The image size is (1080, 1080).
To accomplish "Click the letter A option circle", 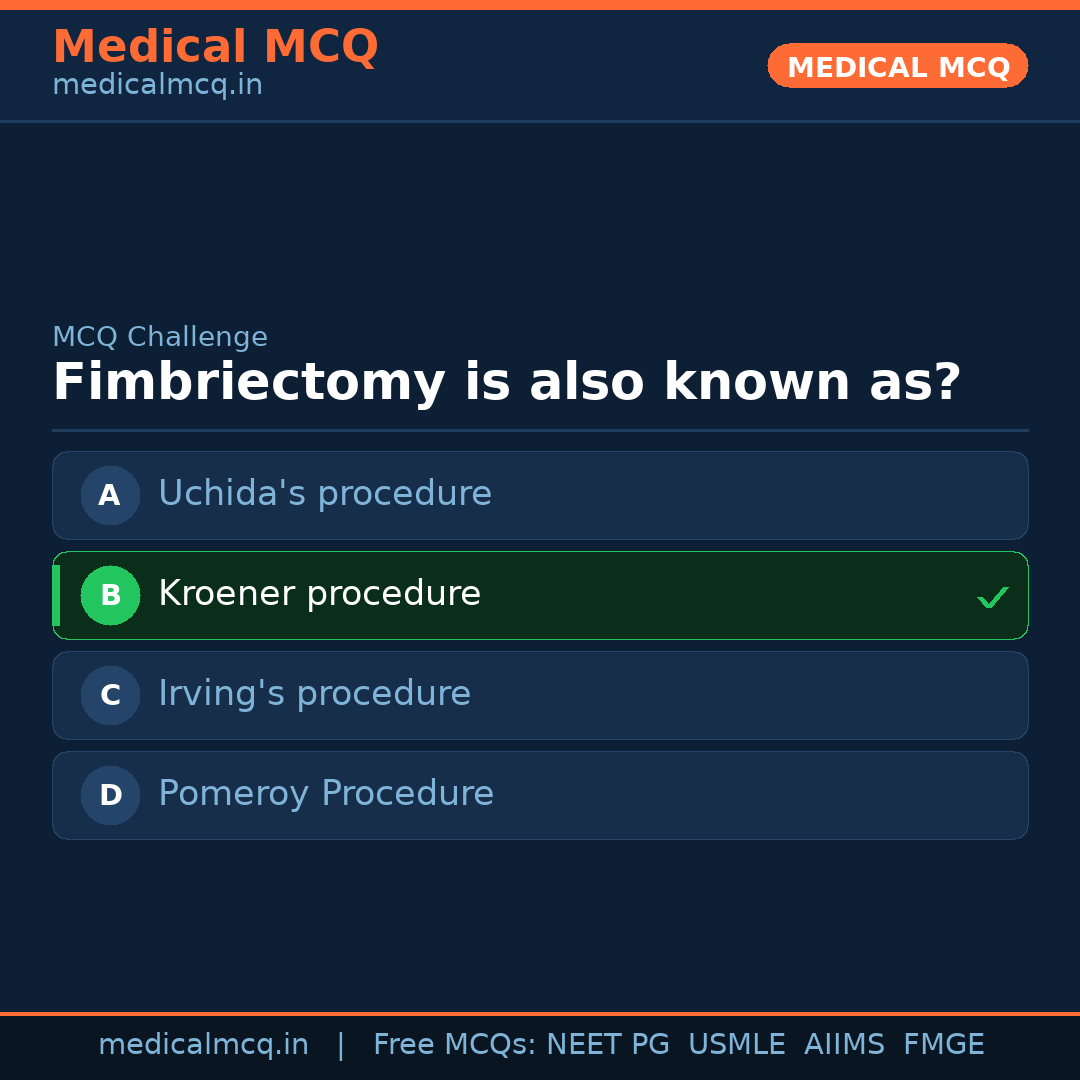I will 110,495.
